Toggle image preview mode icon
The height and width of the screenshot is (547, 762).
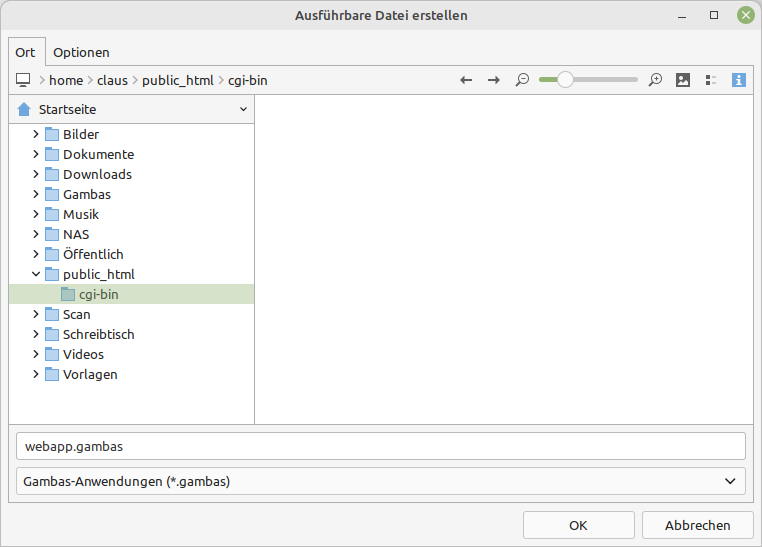coord(683,80)
